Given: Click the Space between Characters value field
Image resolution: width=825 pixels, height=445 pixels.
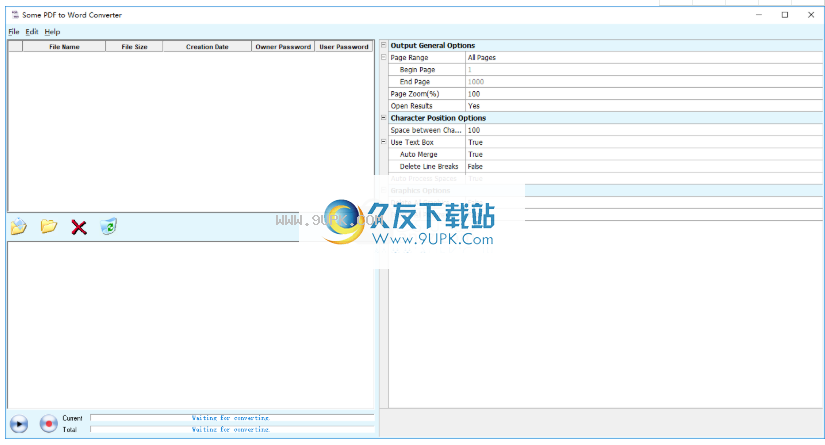Looking at the screenshot, I should pos(644,130).
